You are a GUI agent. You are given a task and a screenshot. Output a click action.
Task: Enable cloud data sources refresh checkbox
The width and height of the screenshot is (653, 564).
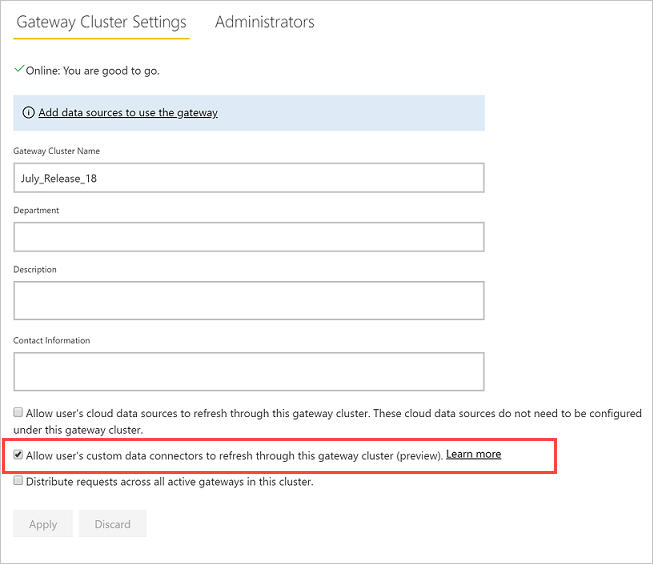18,412
